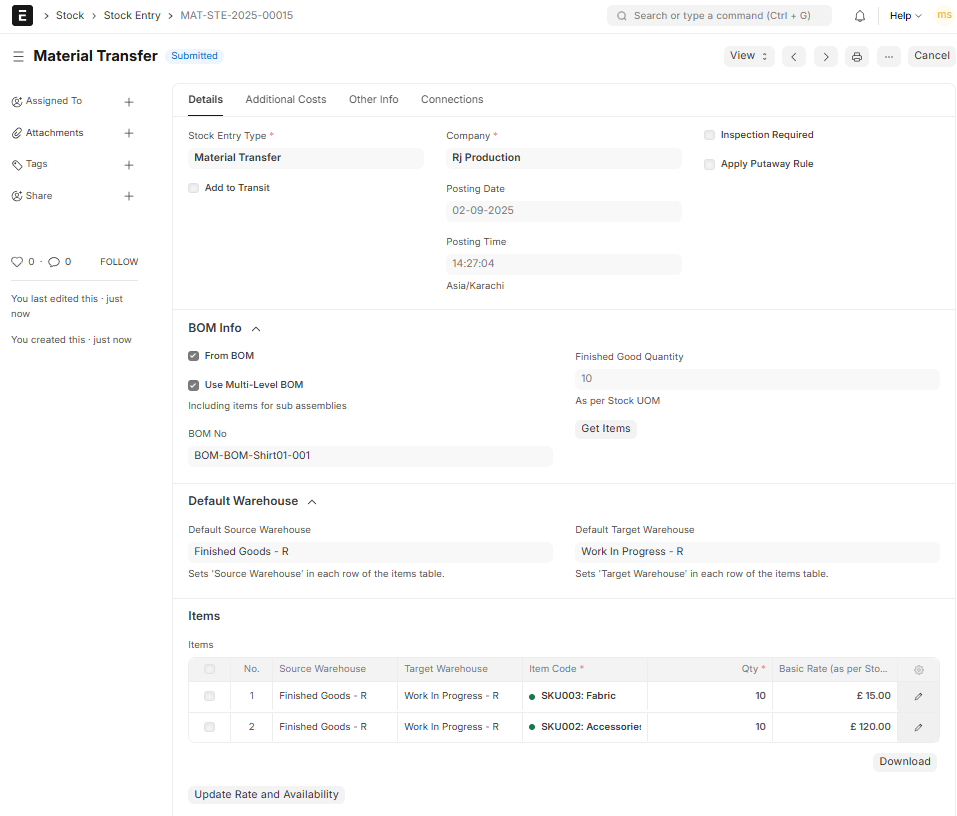The image size is (957, 816).
Task: Open the three-dots more options menu
Action: tap(888, 57)
